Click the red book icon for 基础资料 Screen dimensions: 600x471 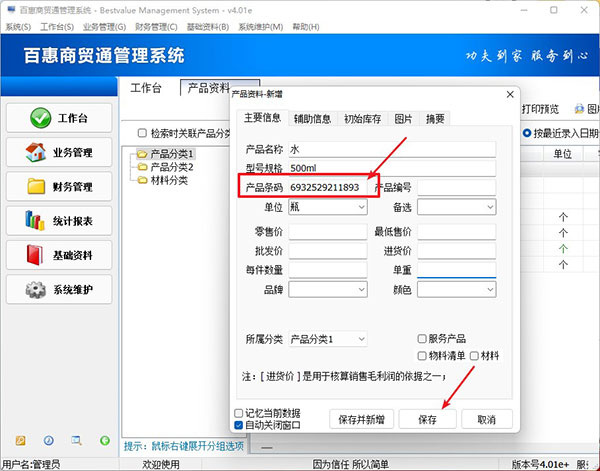[34, 255]
